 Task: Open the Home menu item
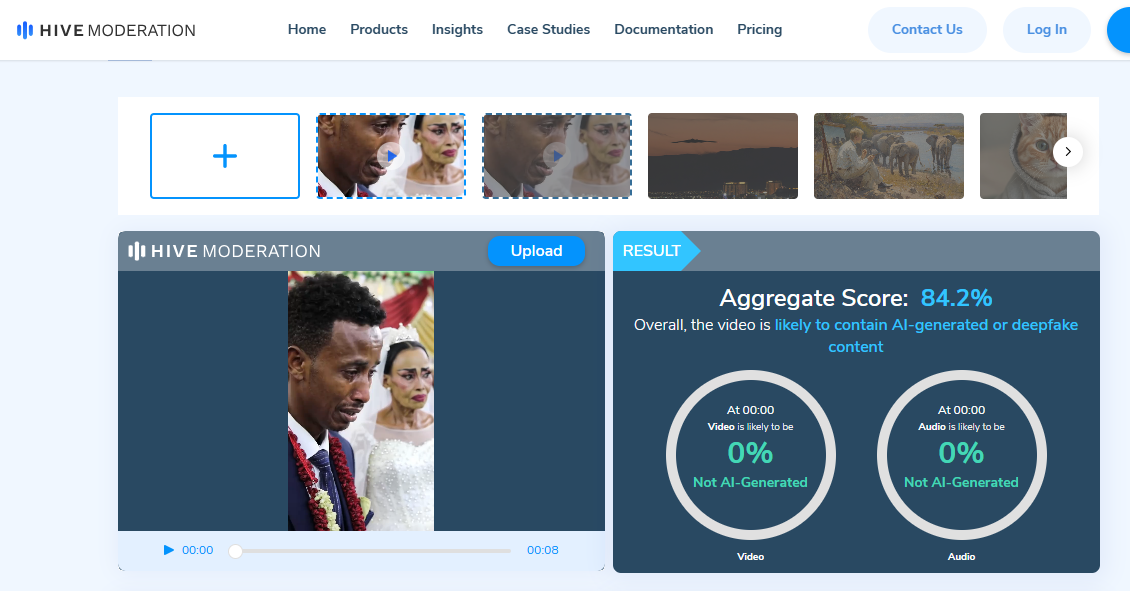[x=307, y=30]
